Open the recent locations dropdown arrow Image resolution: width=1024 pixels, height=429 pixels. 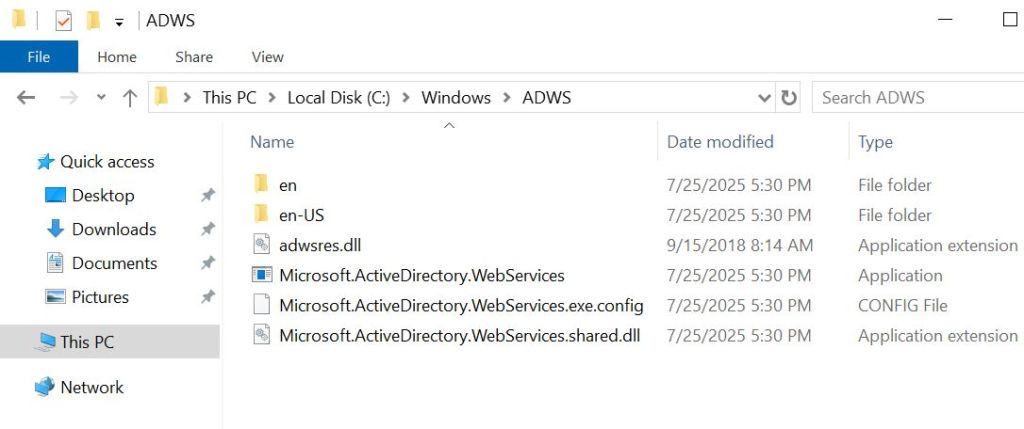[x=100, y=98]
